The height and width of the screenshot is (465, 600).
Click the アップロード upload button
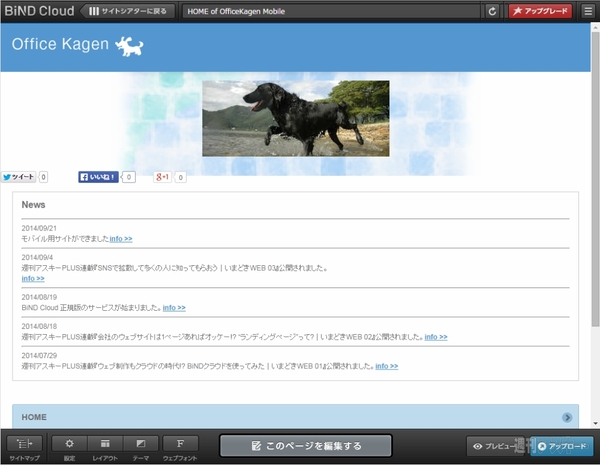562,446
